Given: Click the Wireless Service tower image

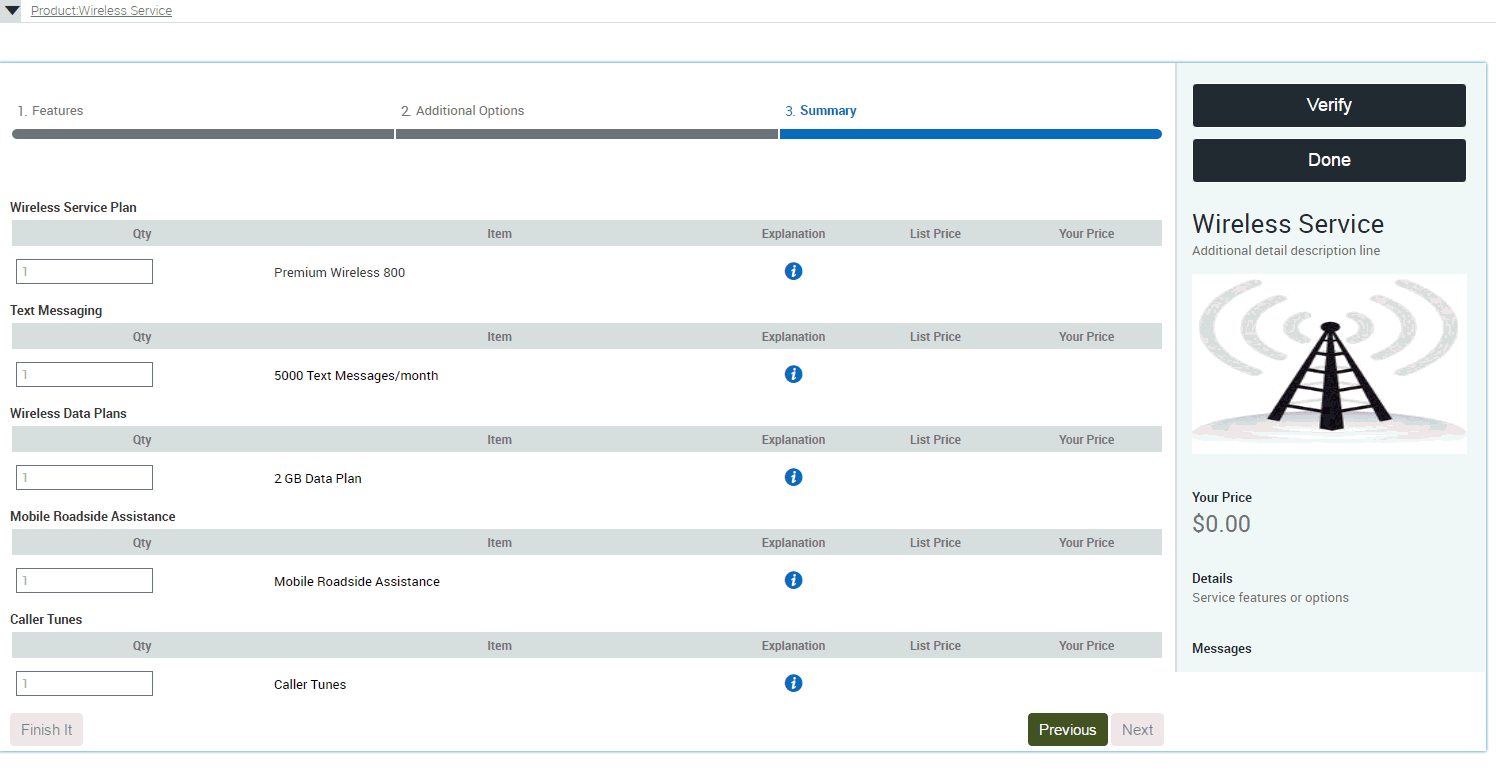Looking at the screenshot, I should tap(1328, 363).
